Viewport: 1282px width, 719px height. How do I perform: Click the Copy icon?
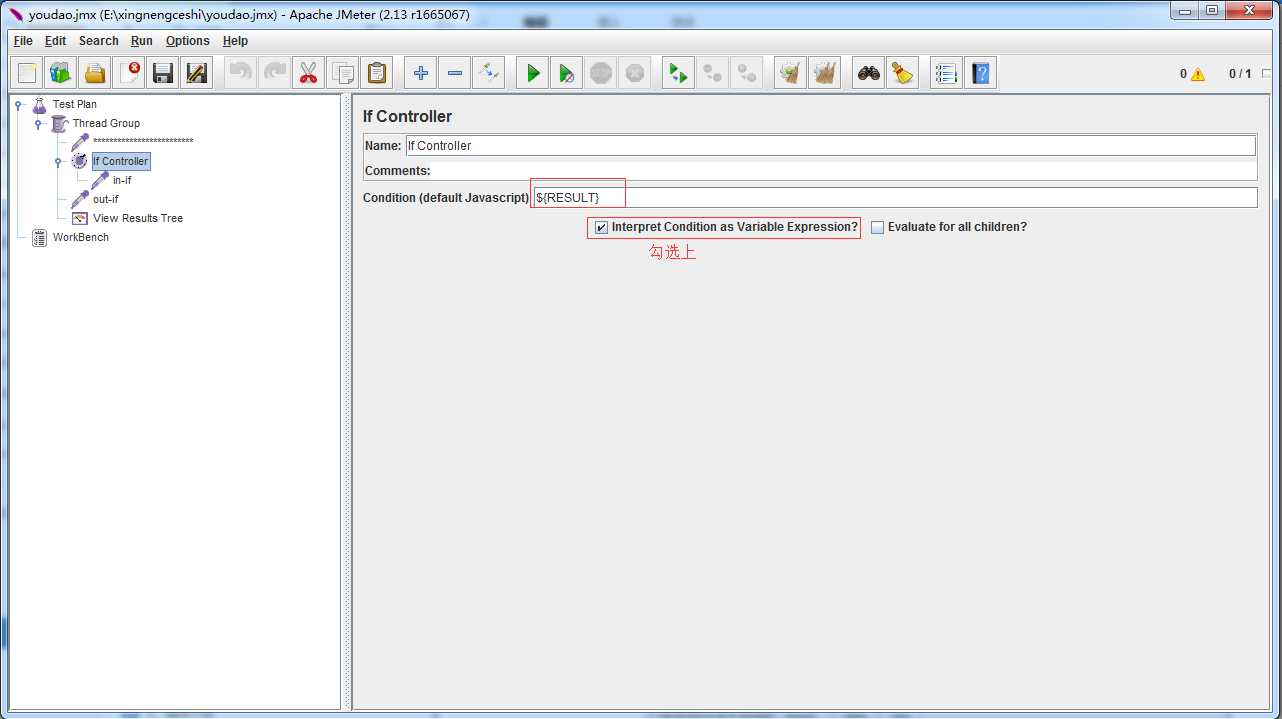(343, 73)
